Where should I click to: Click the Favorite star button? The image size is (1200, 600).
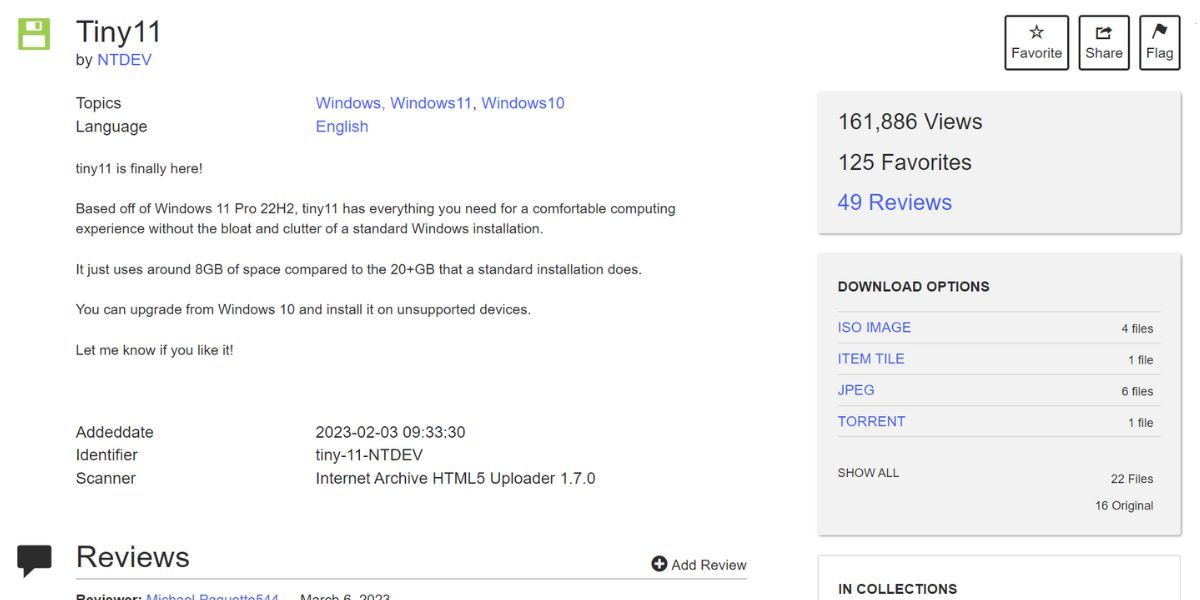point(1036,43)
